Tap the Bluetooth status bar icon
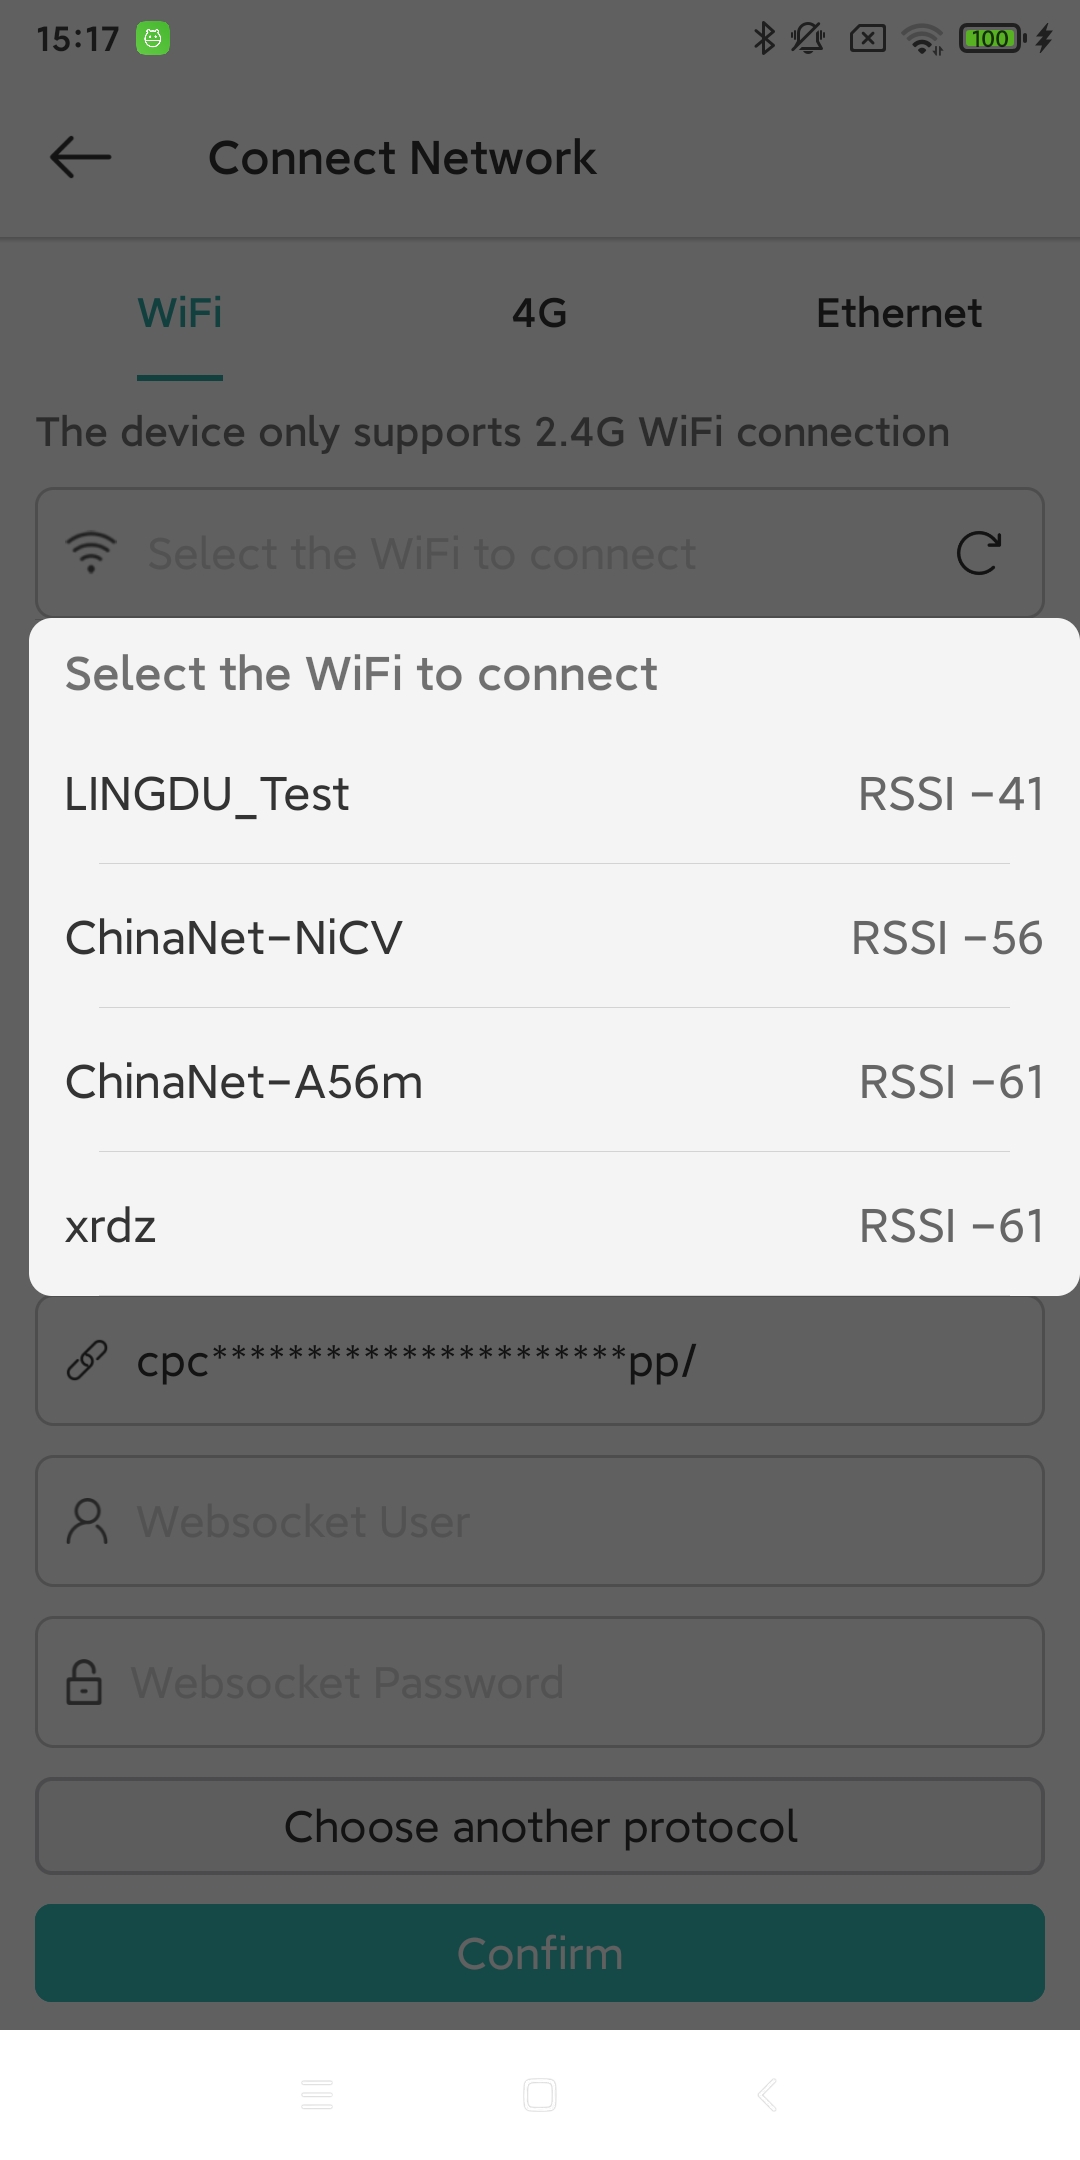 [x=764, y=39]
